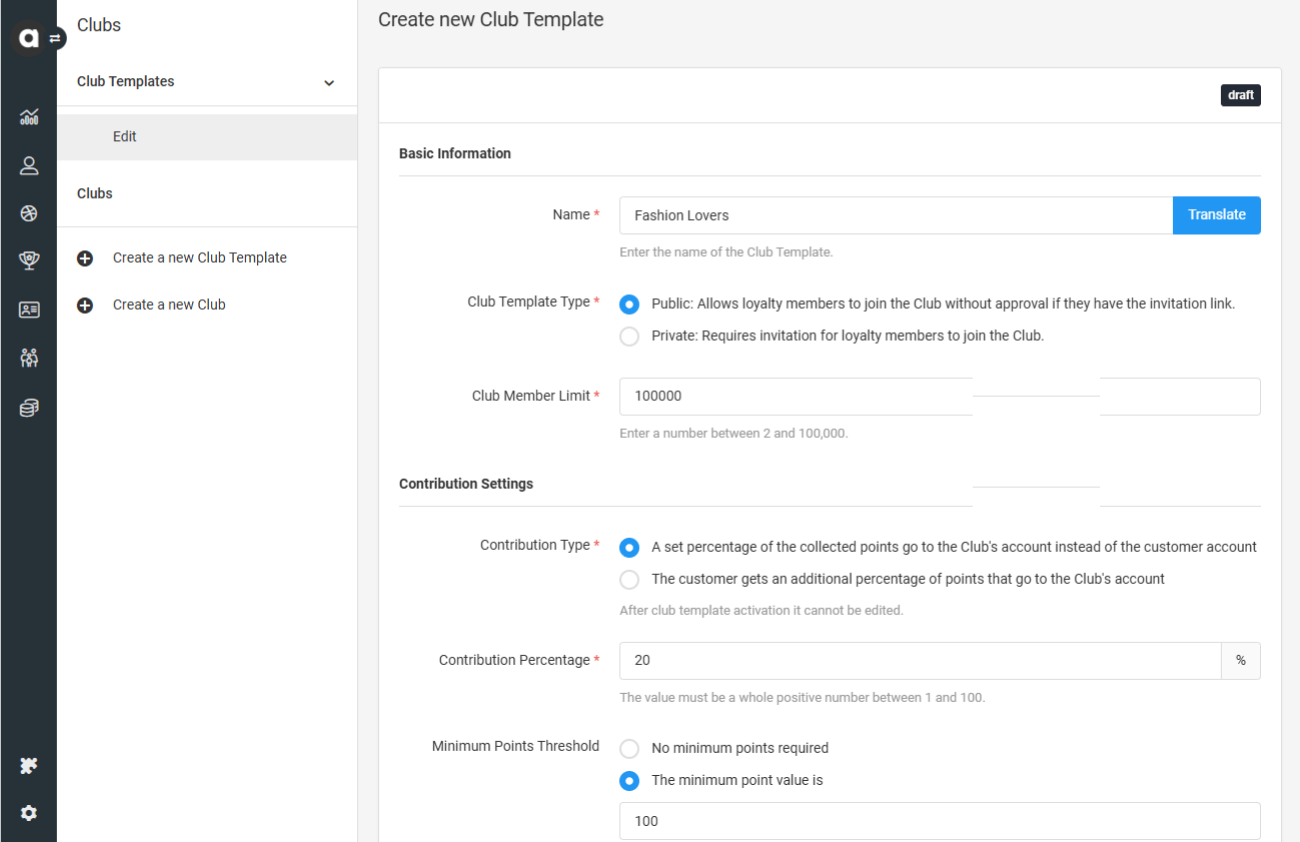Click the sidebar swap arrows toggle icon

click(56, 38)
